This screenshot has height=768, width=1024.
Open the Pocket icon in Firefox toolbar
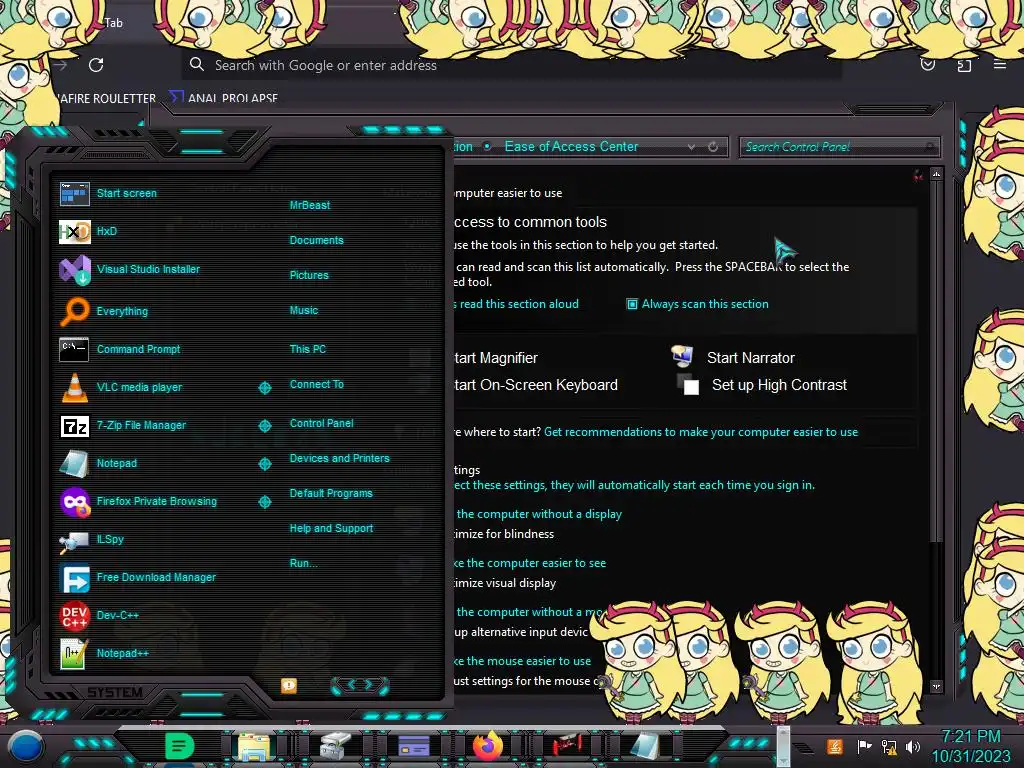click(x=928, y=65)
